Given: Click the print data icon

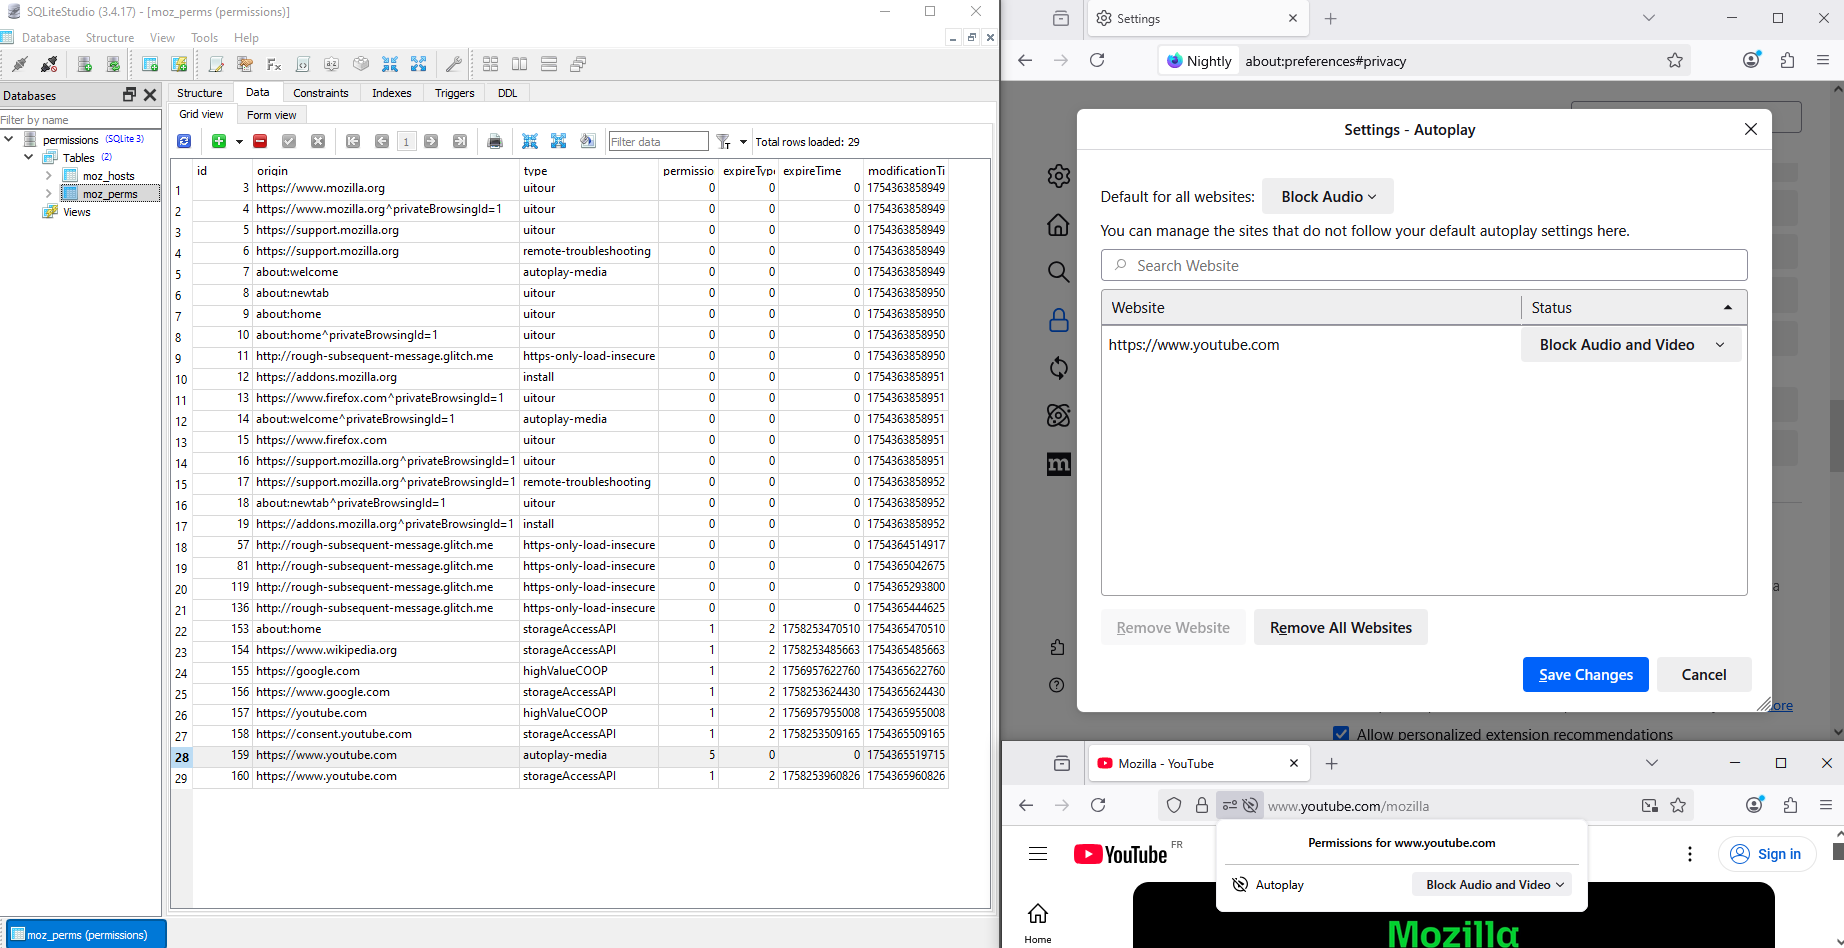Looking at the screenshot, I should 494,141.
